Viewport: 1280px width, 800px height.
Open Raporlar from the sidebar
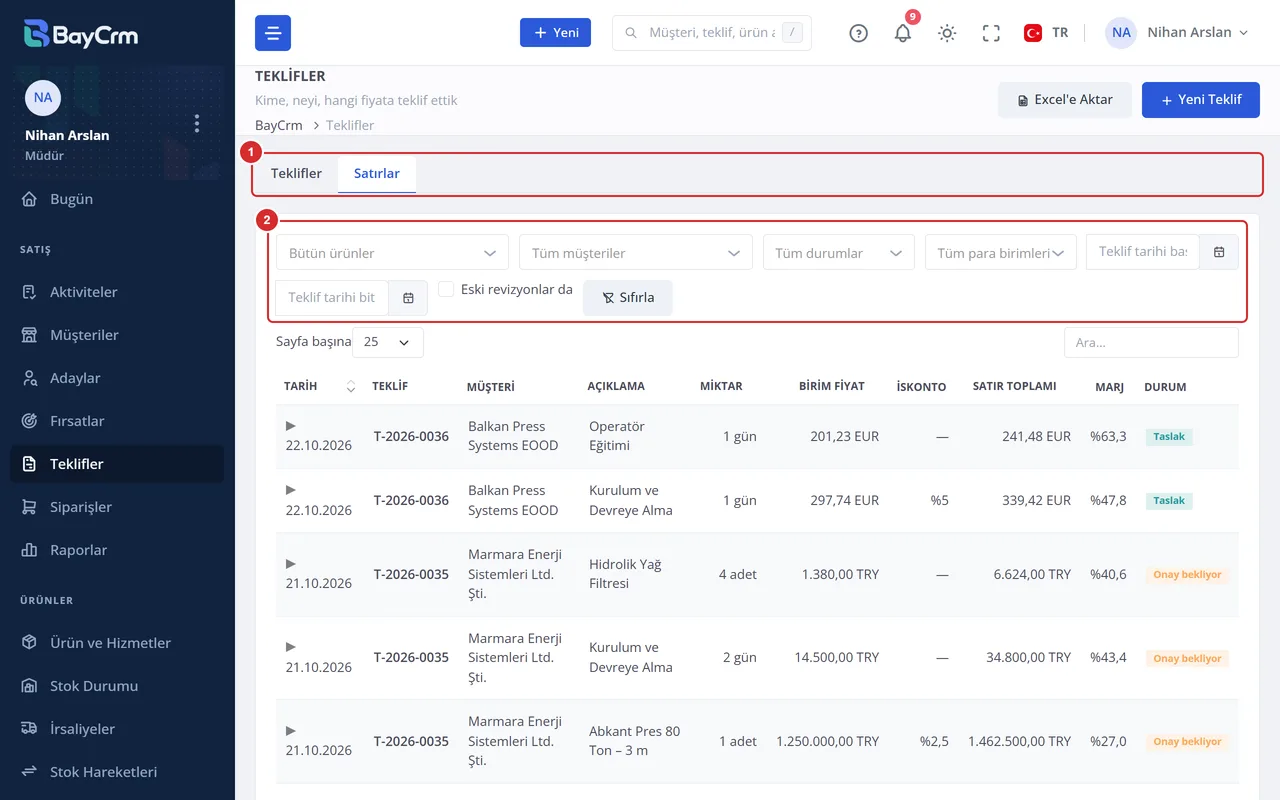pos(117,550)
